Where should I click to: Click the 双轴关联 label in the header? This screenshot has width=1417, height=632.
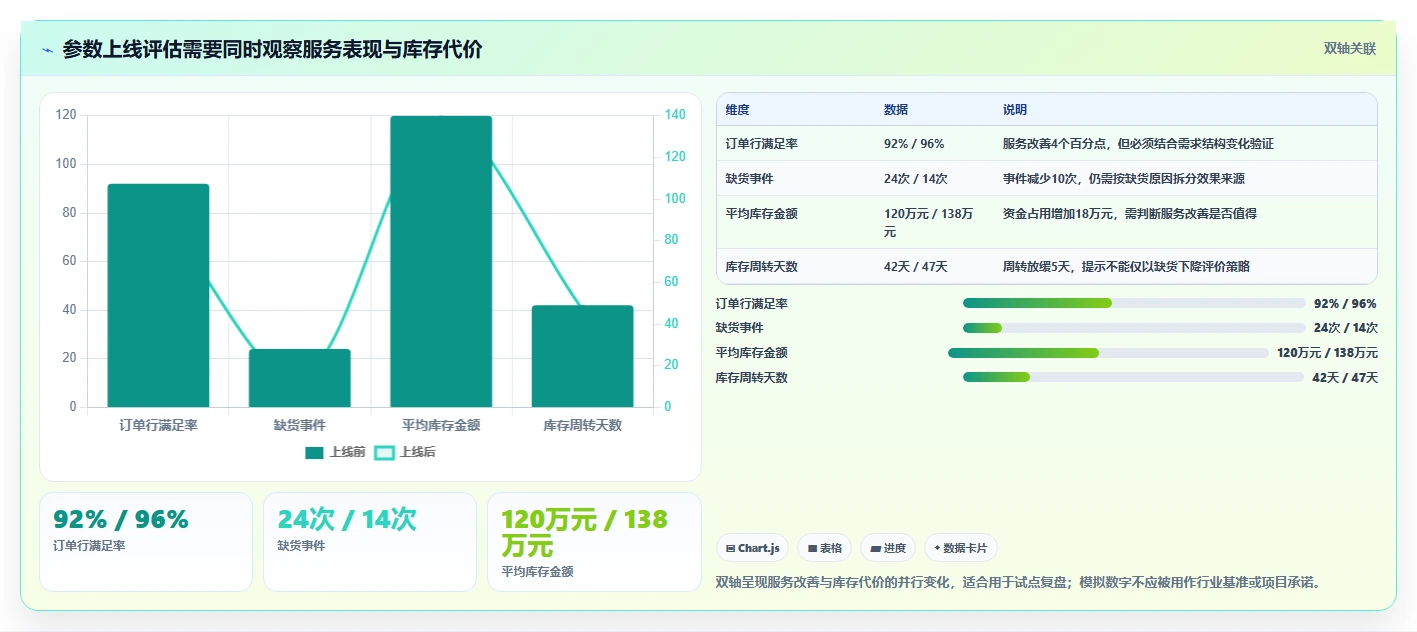1350,49
